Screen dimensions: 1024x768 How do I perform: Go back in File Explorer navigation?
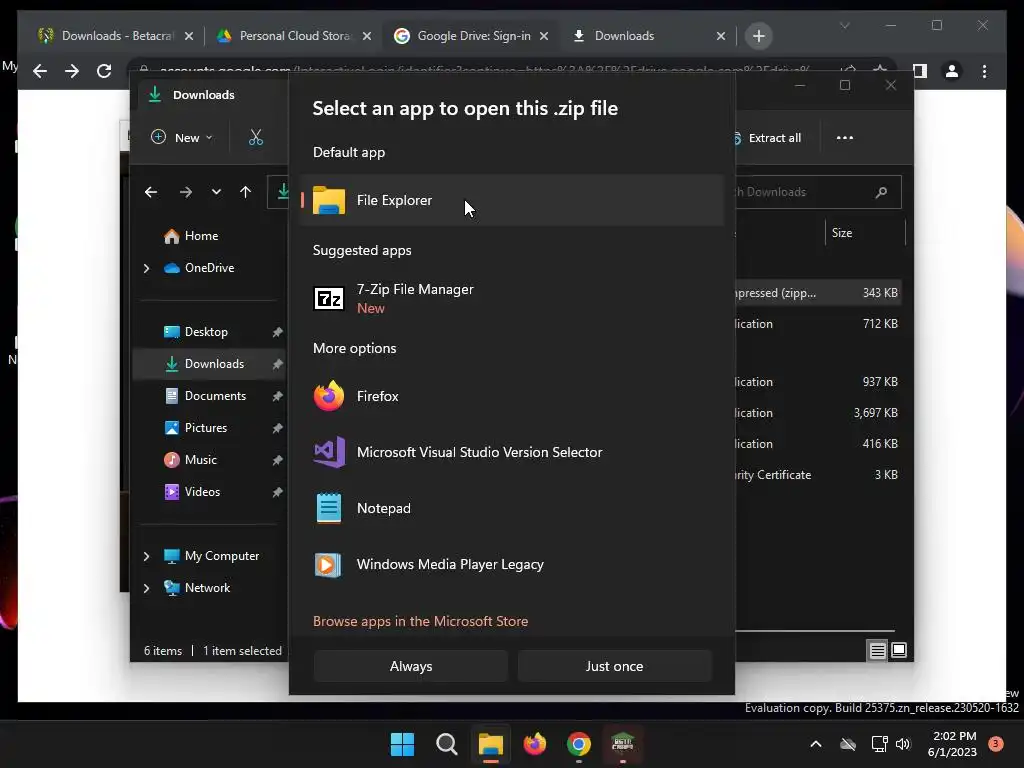coord(151,192)
